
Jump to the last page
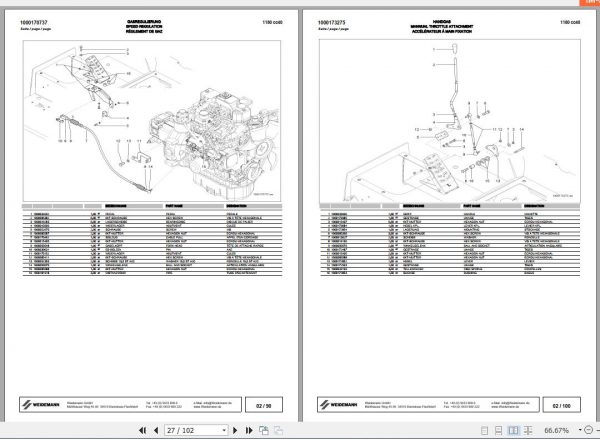point(249,430)
